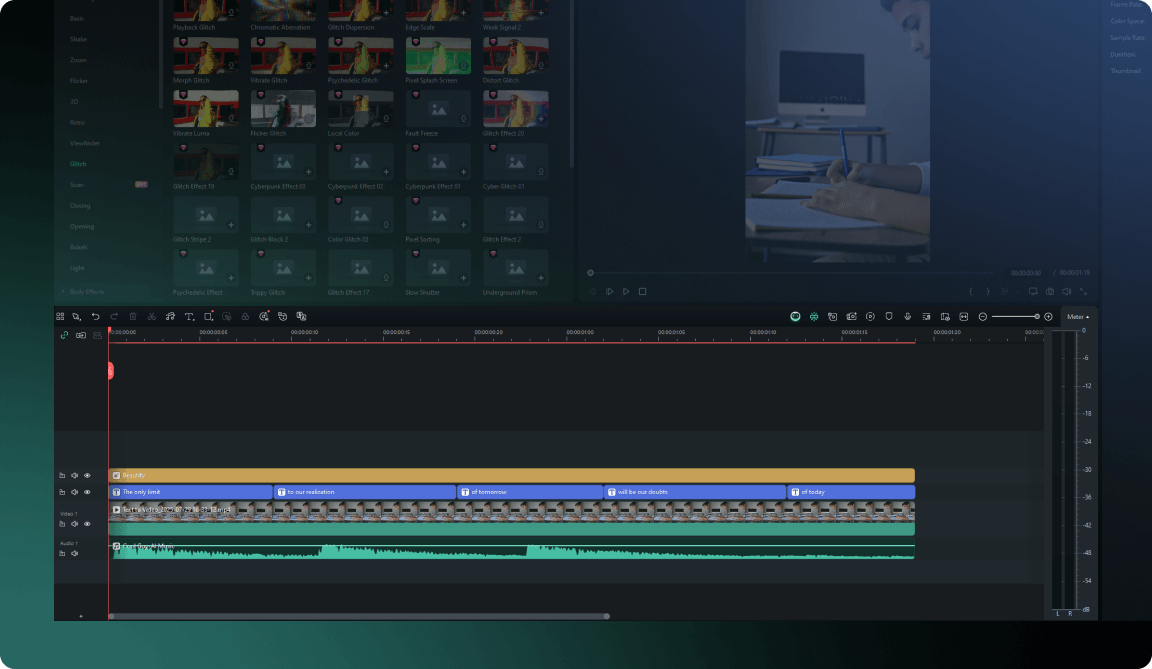This screenshot has width=1152, height=669.
Task: Zoom in the timeline with plus icon
Action: coord(1048,317)
